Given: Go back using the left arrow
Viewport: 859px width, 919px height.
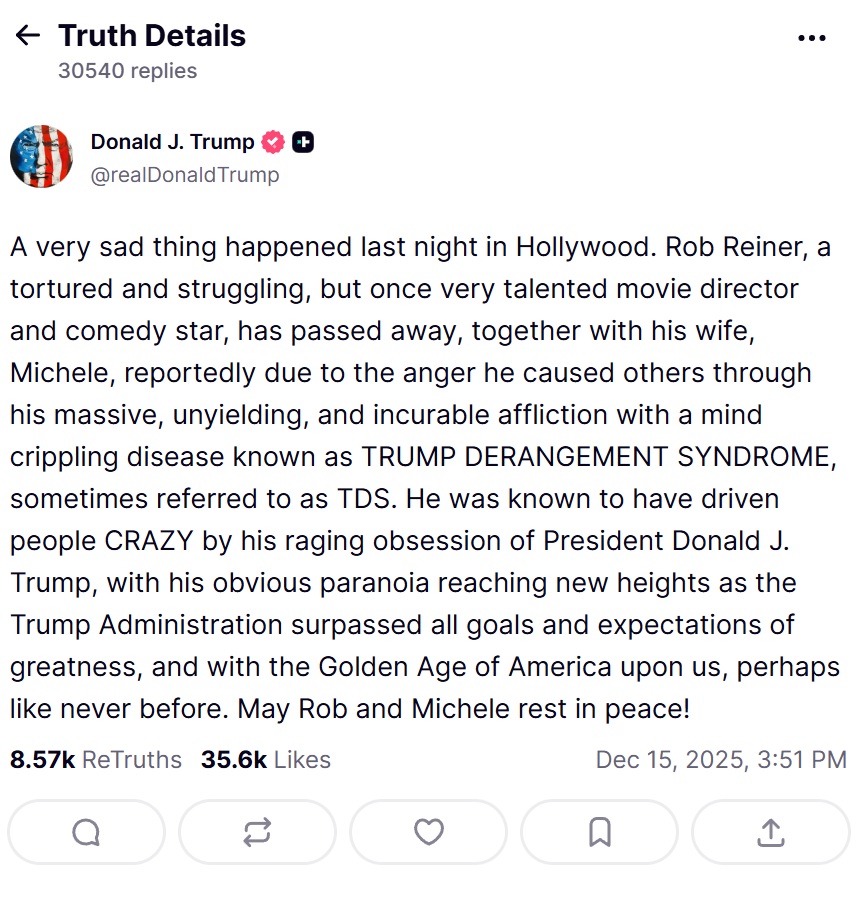Looking at the screenshot, I should (27, 35).
